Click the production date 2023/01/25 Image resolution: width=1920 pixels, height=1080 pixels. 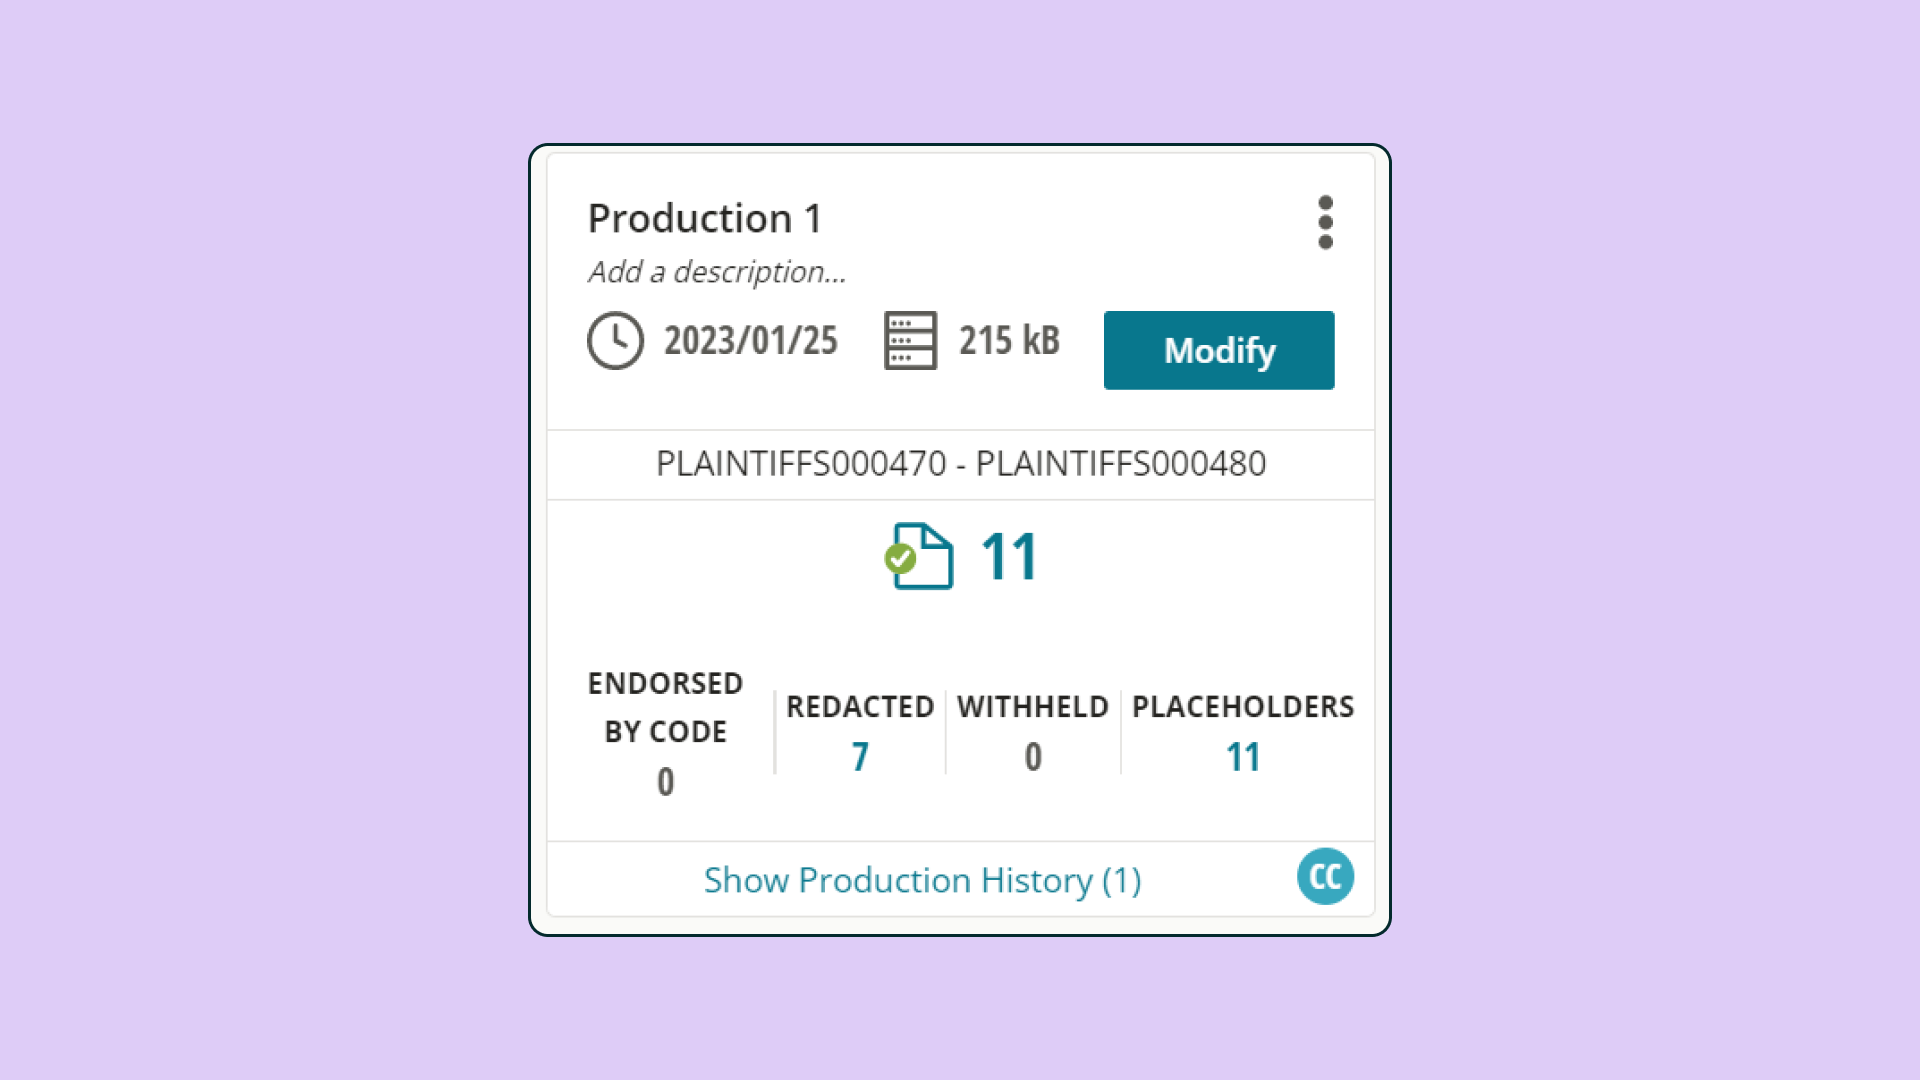pos(751,341)
